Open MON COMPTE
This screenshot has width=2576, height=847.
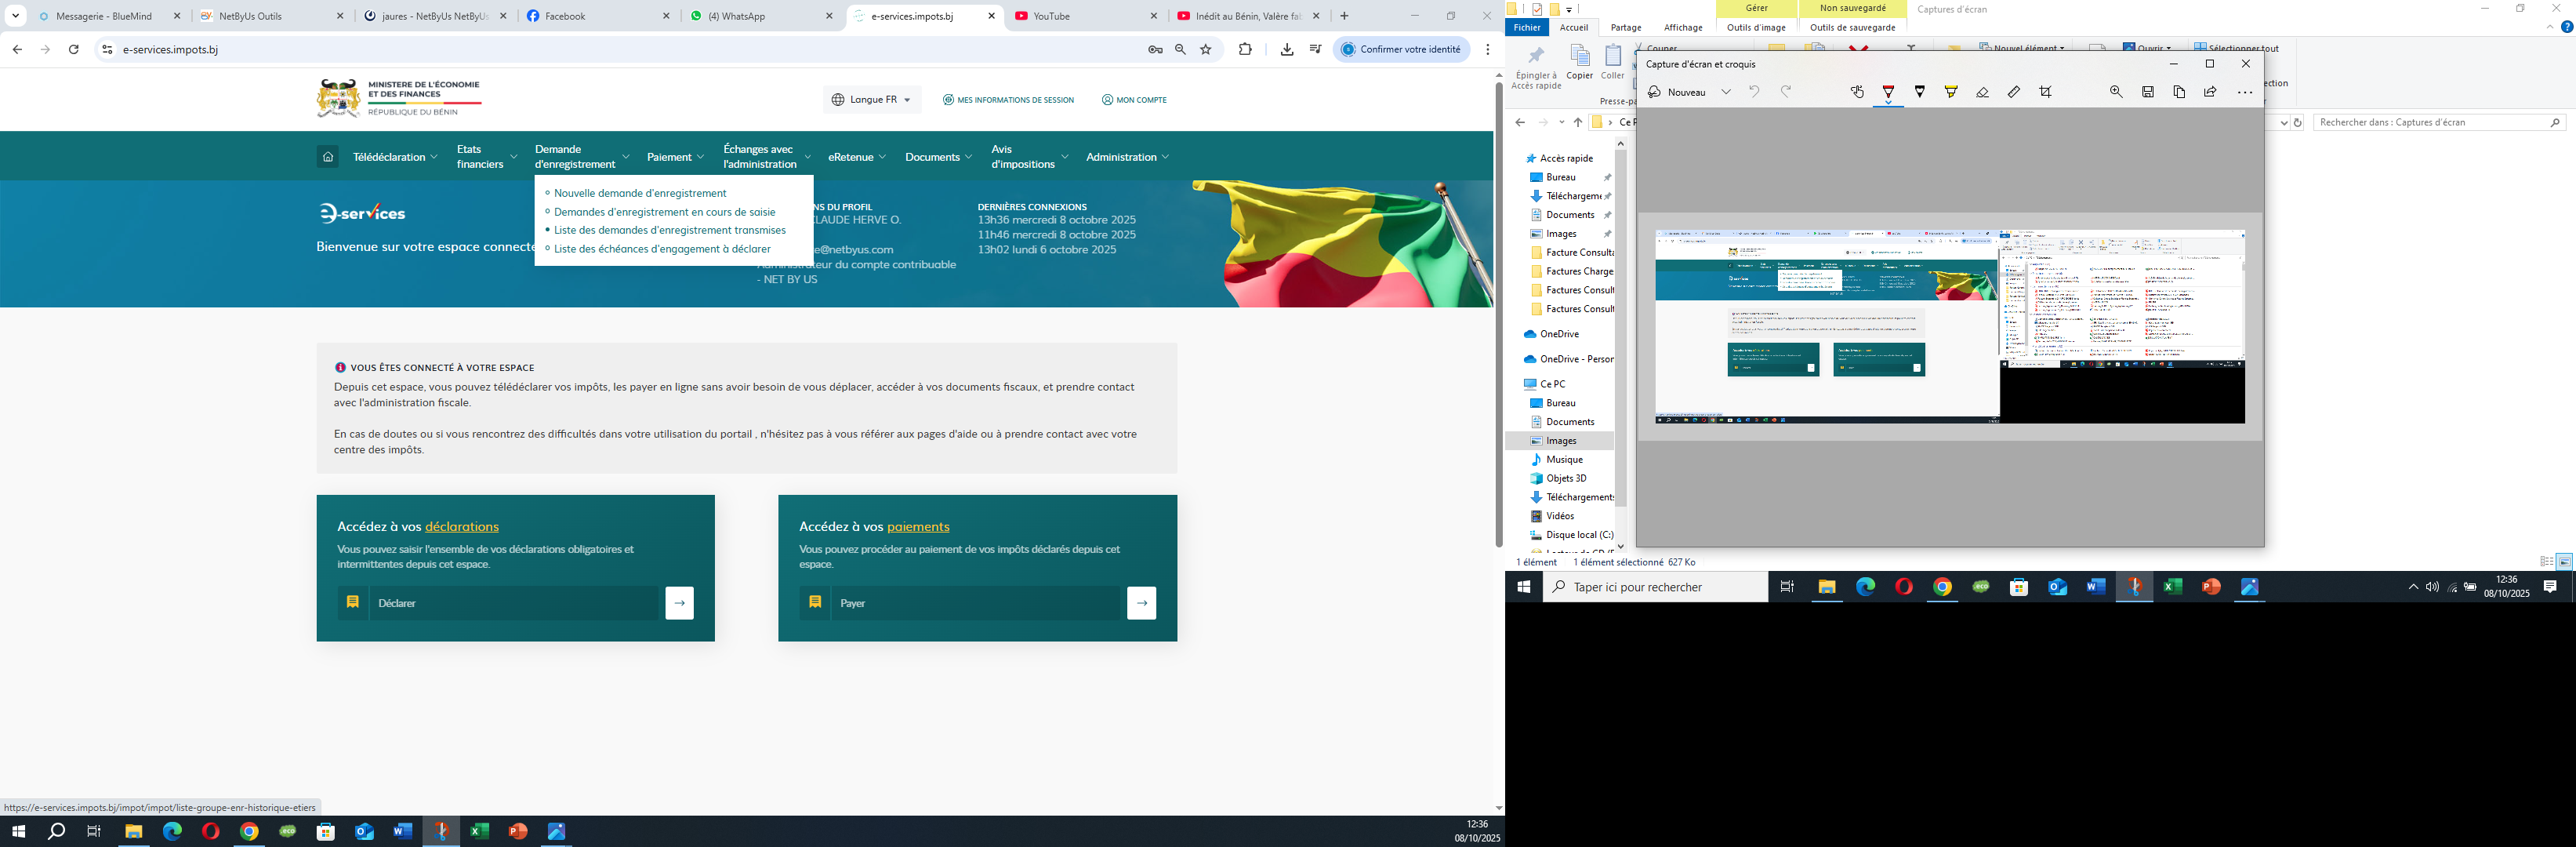pos(1134,100)
